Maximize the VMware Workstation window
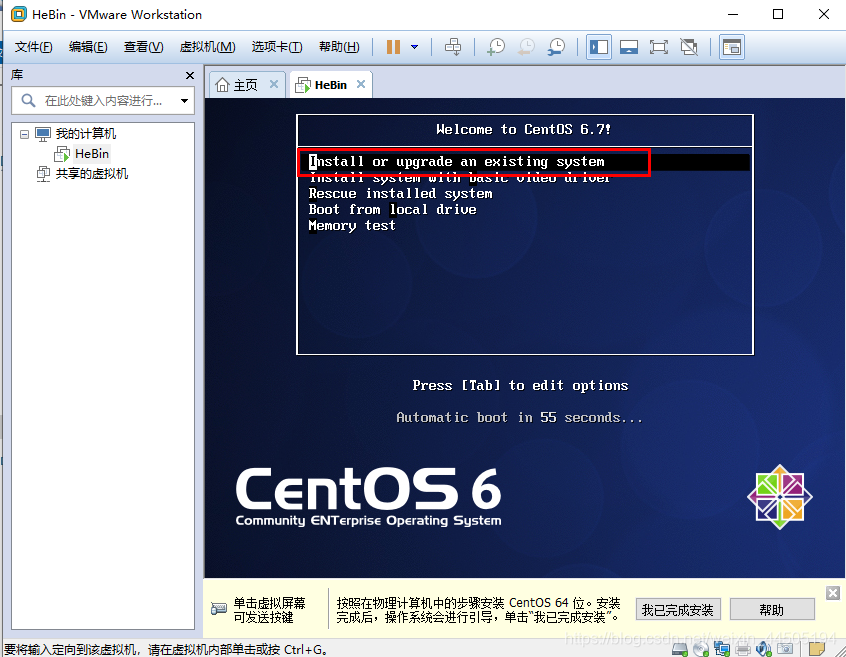Screen dimensions: 846x657 [x=778, y=14]
